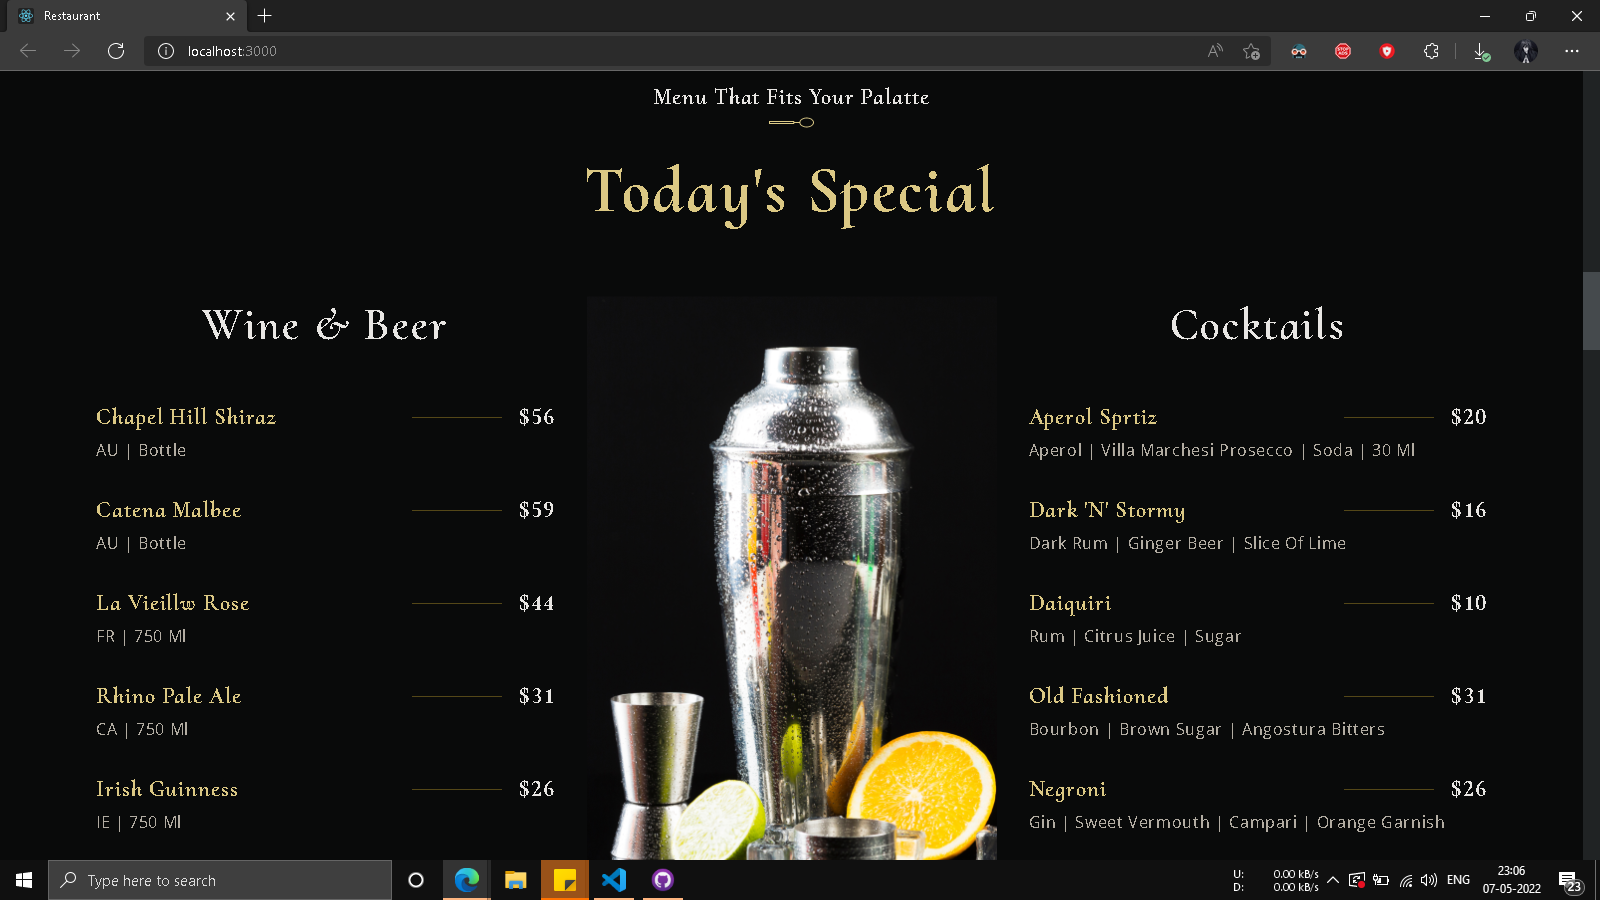This screenshot has height=900, width=1600.
Task: Open the ENG language switcher
Action: pos(1458,880)
